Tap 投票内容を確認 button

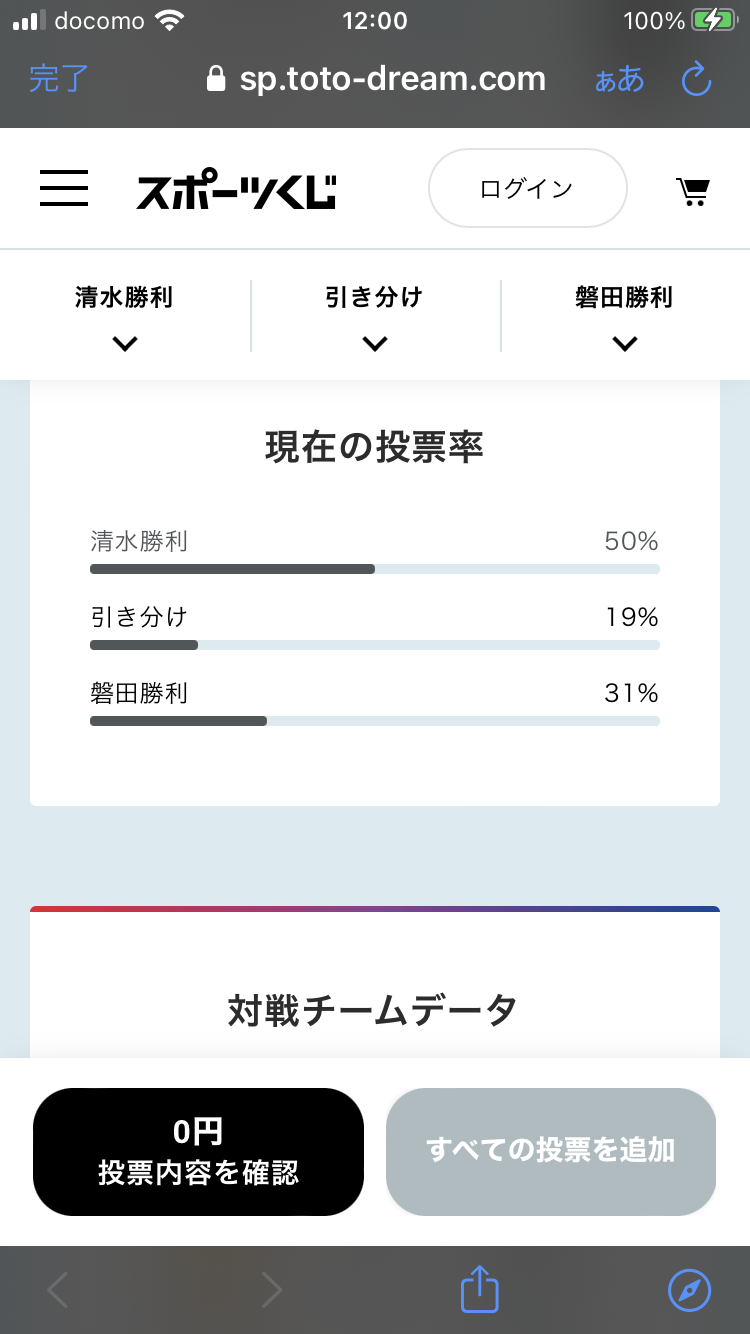click(198, 1152)
